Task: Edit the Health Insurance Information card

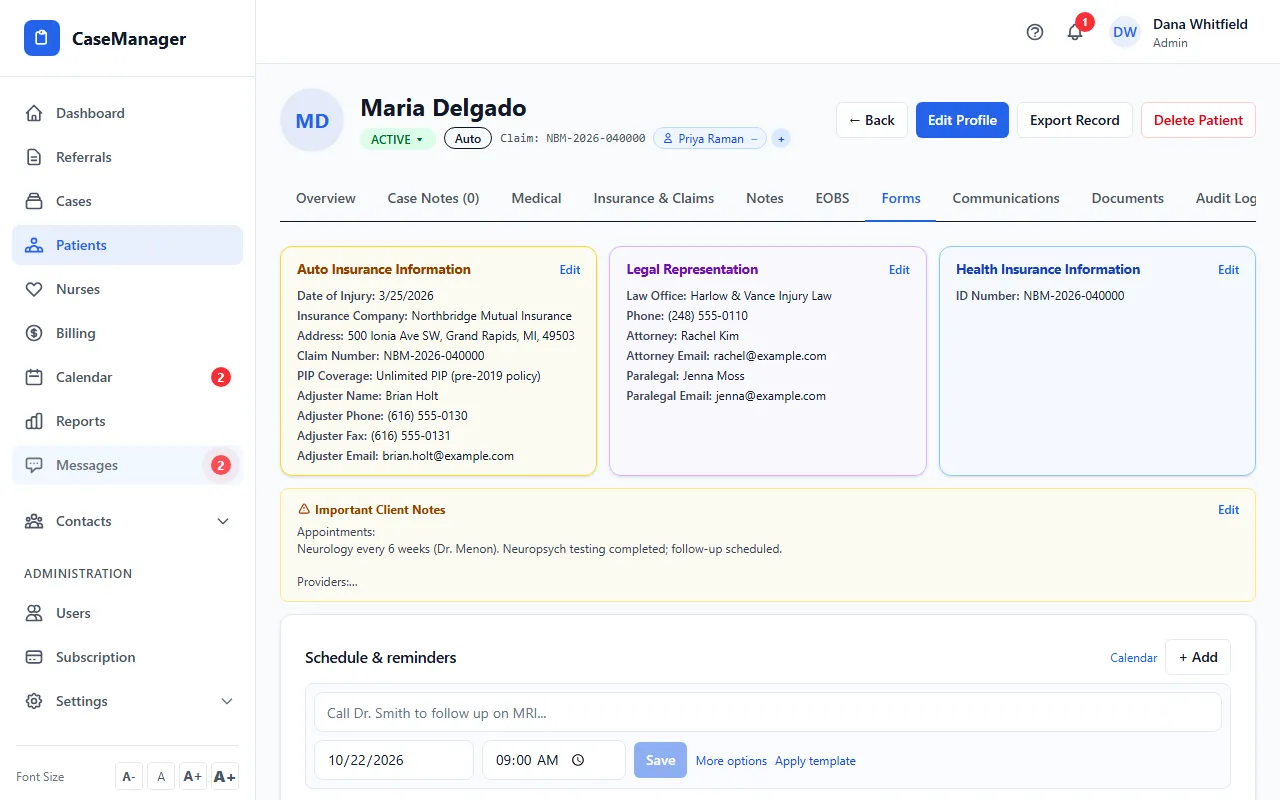Action: point(1229,270)
